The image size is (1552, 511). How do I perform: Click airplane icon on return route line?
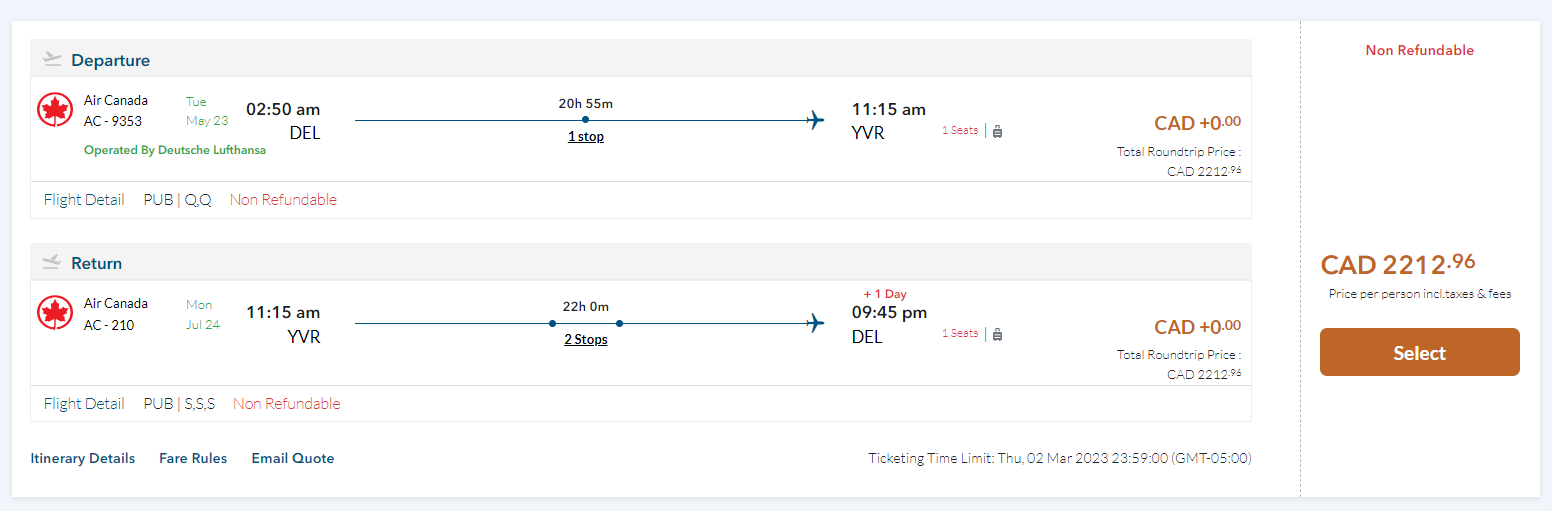tap(816, 323)
